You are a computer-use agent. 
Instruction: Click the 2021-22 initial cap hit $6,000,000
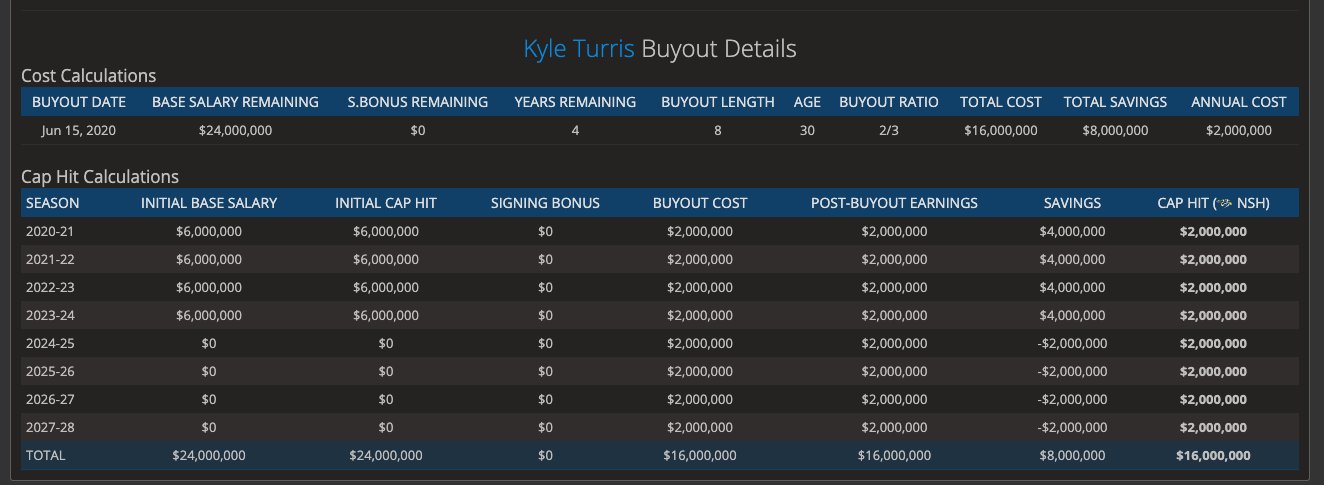[386, 259]
